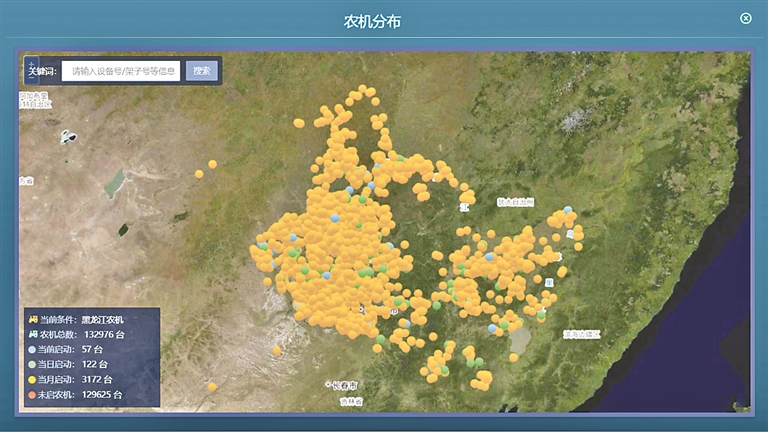
Task: Click the yellow 当月启动 legend dot
Action: coord(32,380)
